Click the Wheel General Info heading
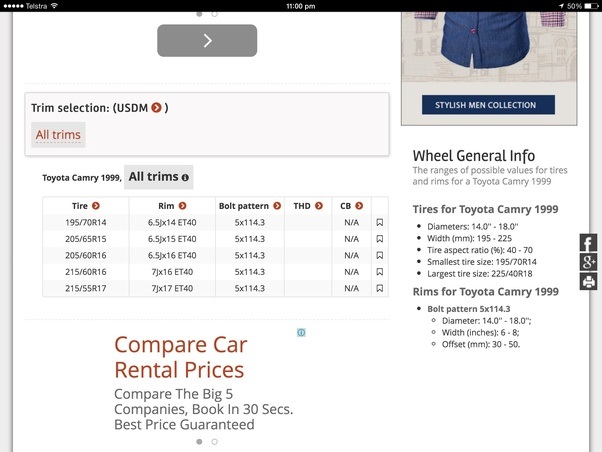 click(474, 156)
